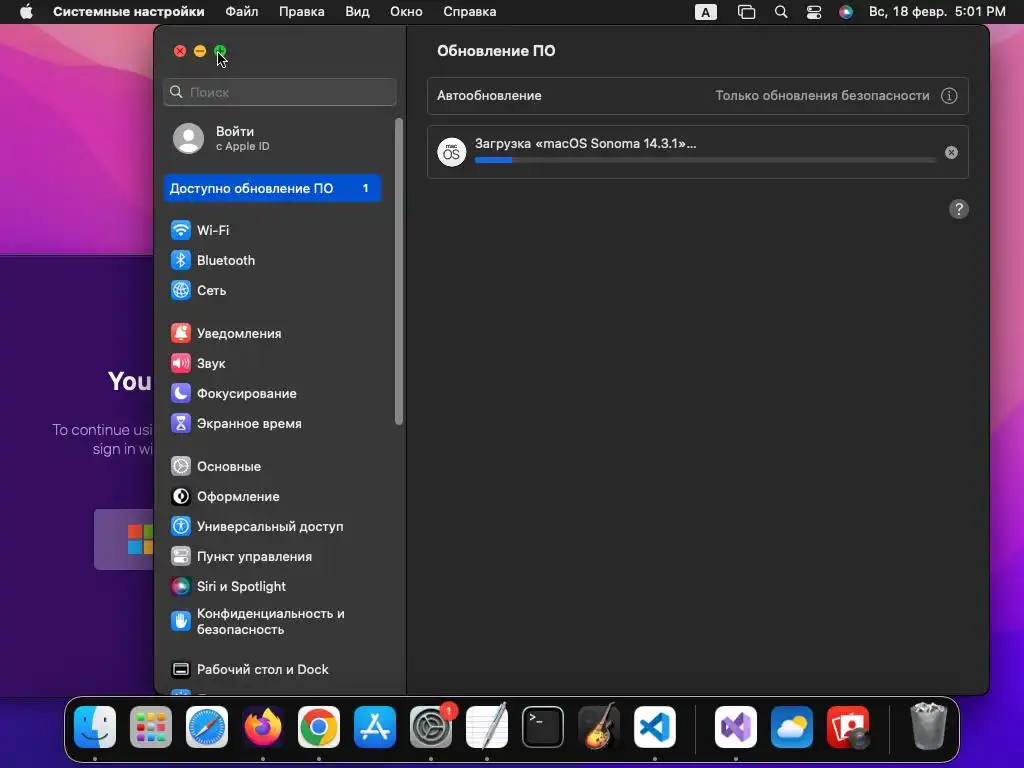Select Siri и Spotlight settings

(272, 586)
